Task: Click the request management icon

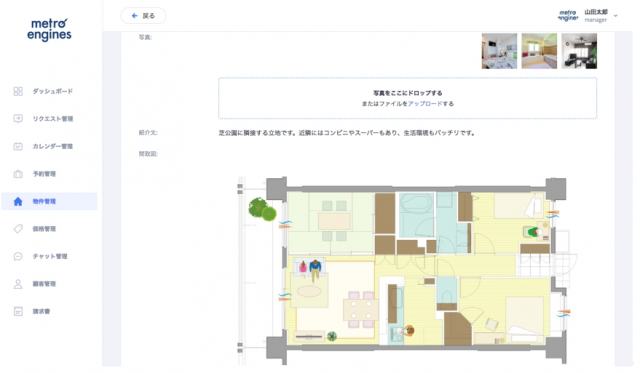Action: tap(18, 119)
